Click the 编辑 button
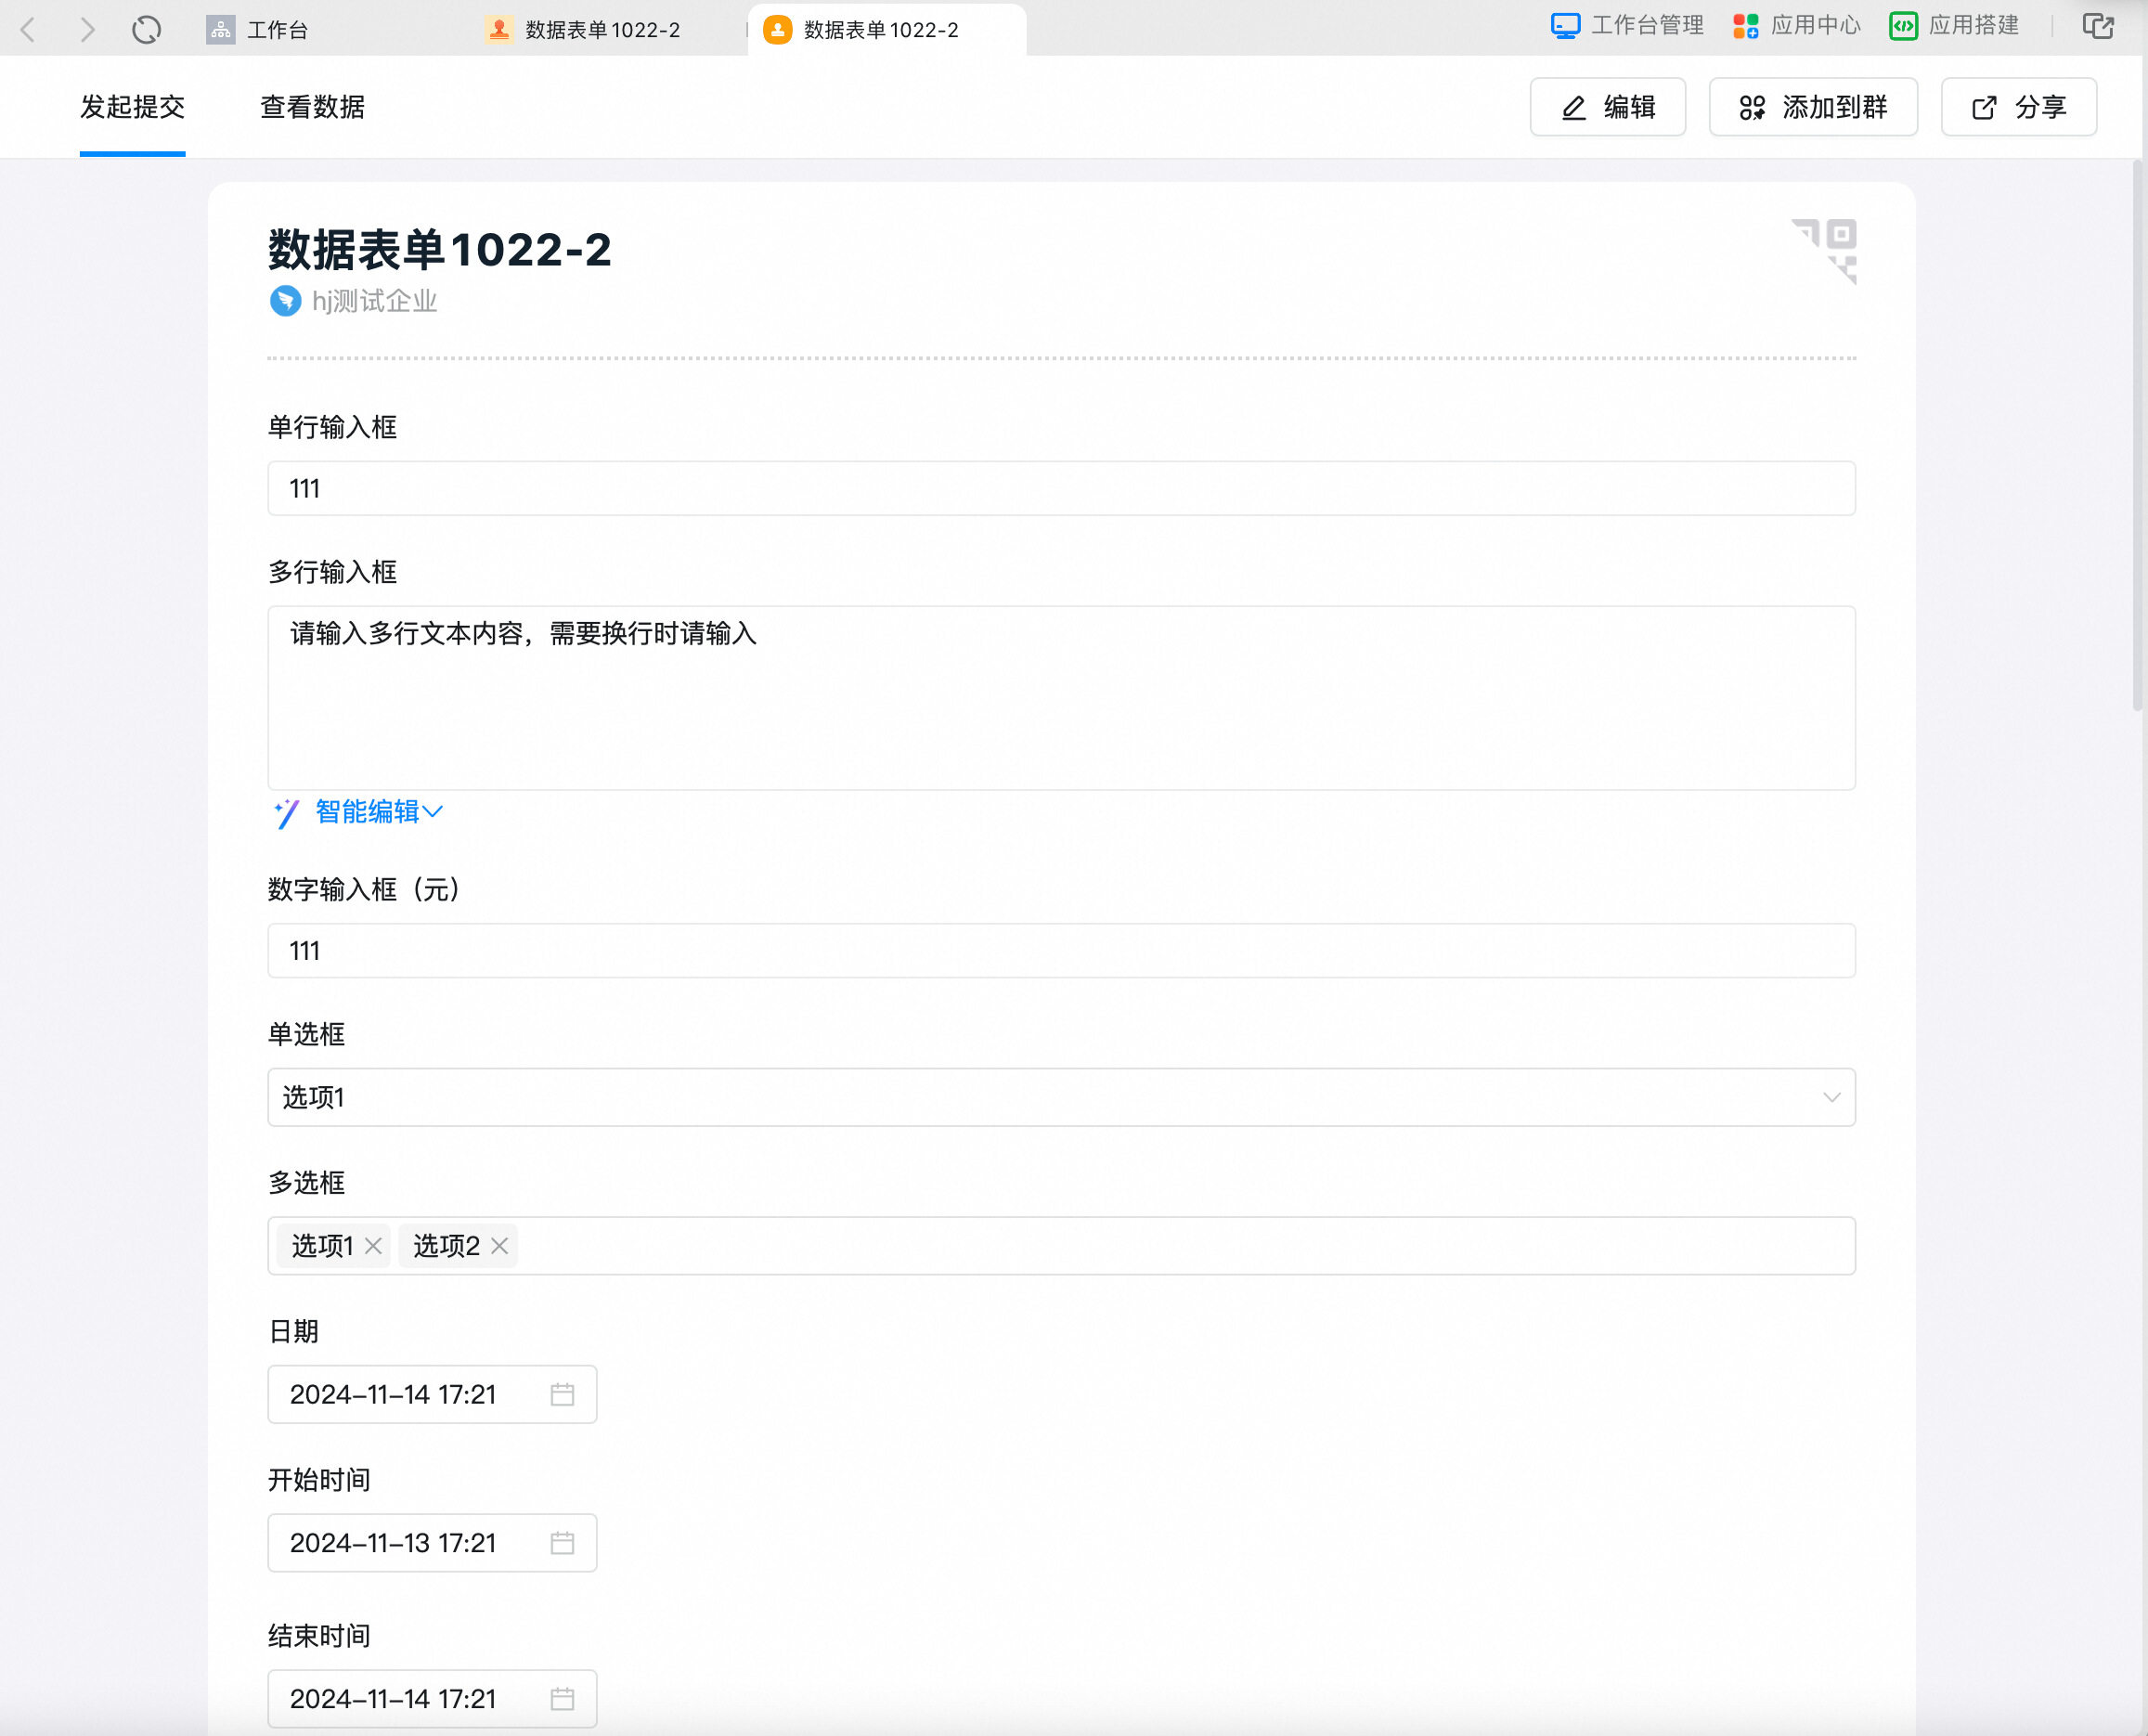 (x=1607, y=107)
